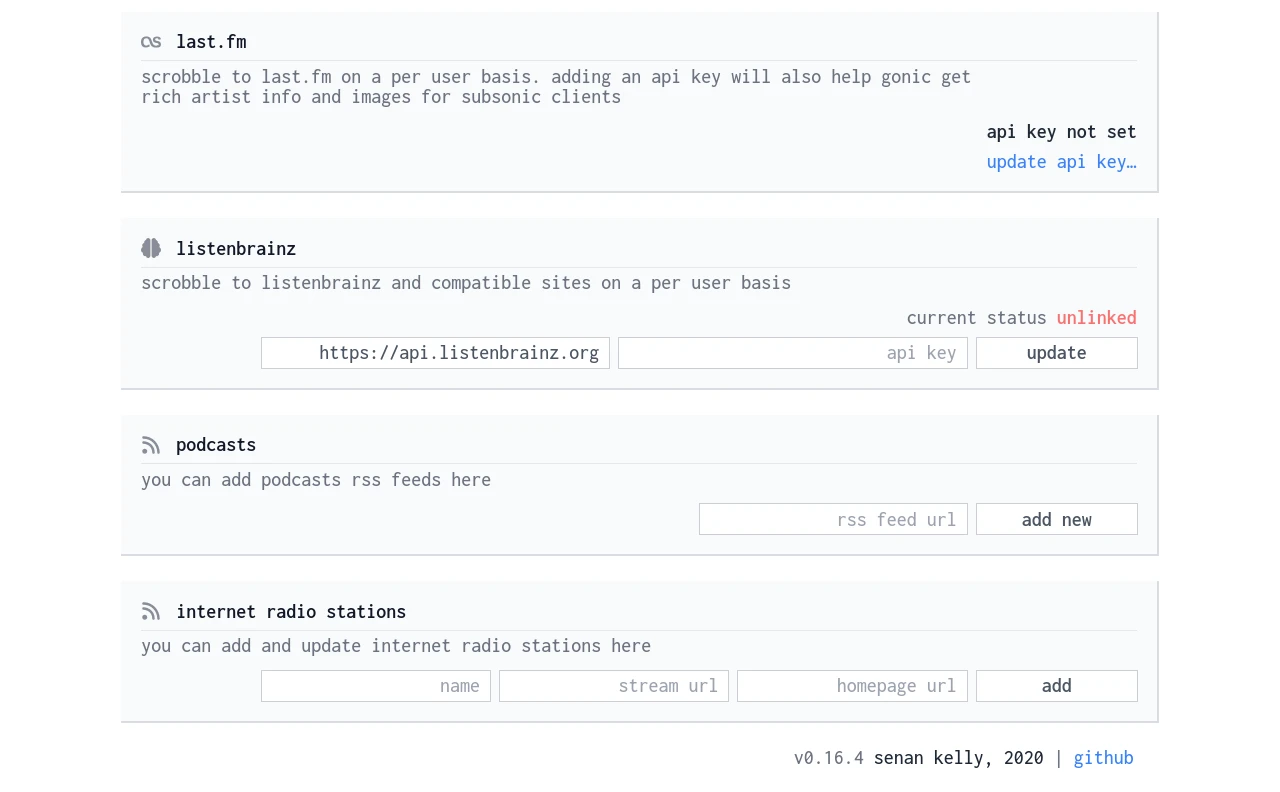
Task: Click into the rss feed url field
Action: (833, 519)
